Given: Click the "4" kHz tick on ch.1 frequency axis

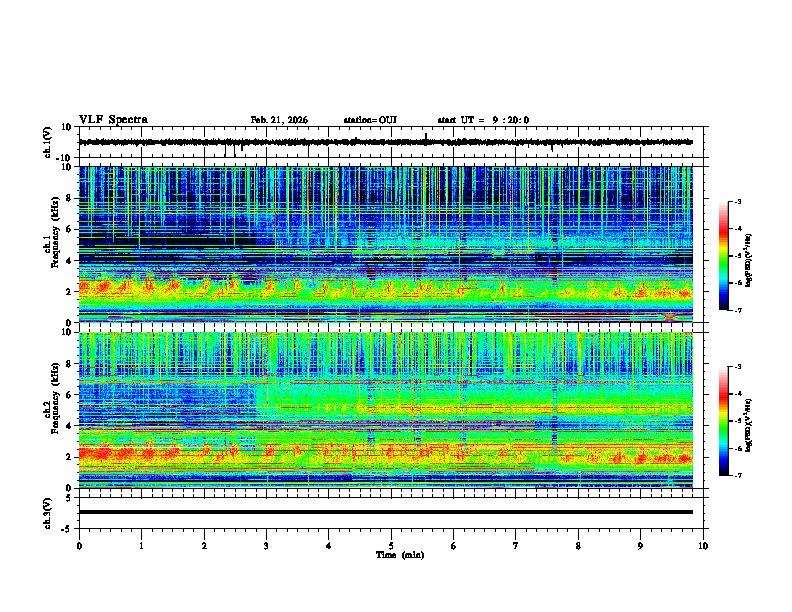Looking at the screenshot, I should coord(70,261).
